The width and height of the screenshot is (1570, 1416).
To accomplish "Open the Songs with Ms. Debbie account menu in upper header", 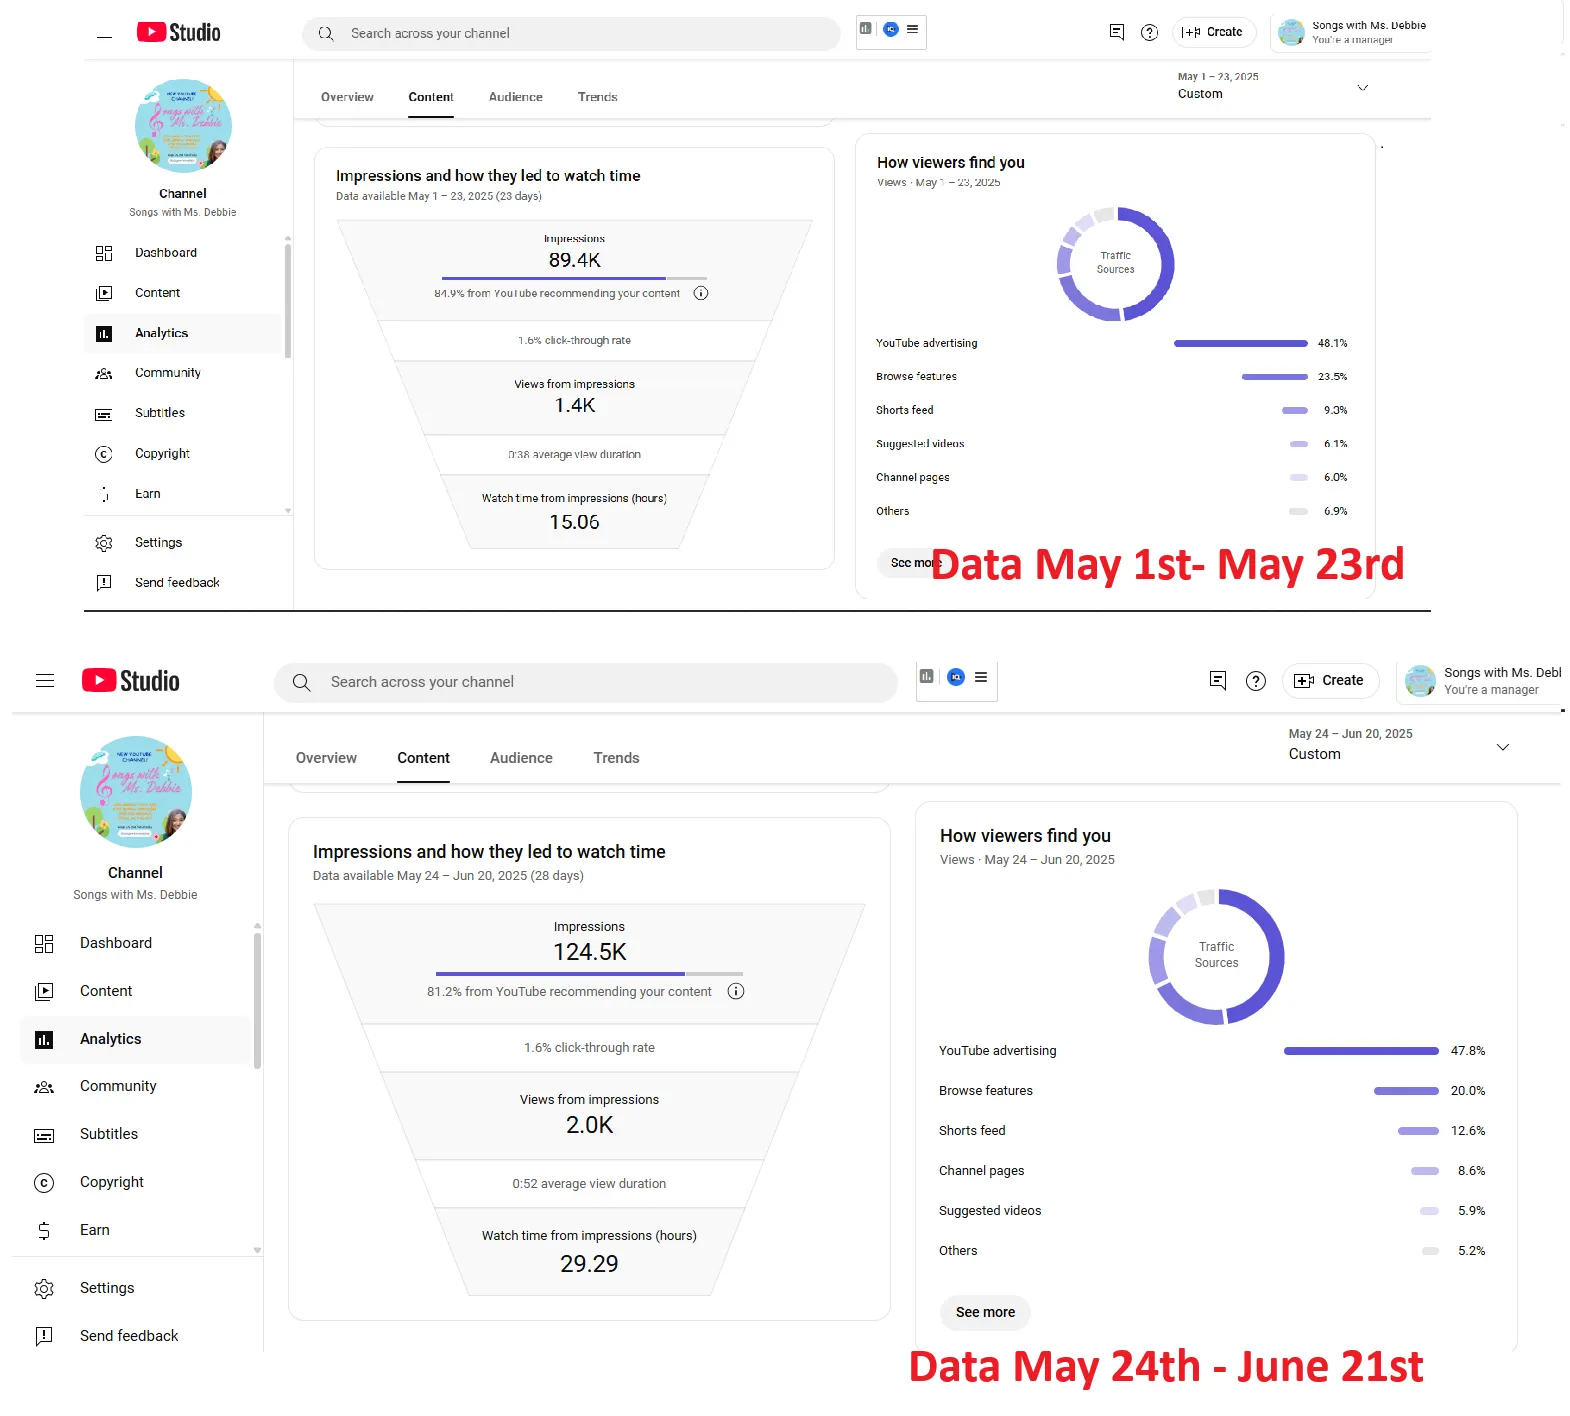I will point(1350,32).
